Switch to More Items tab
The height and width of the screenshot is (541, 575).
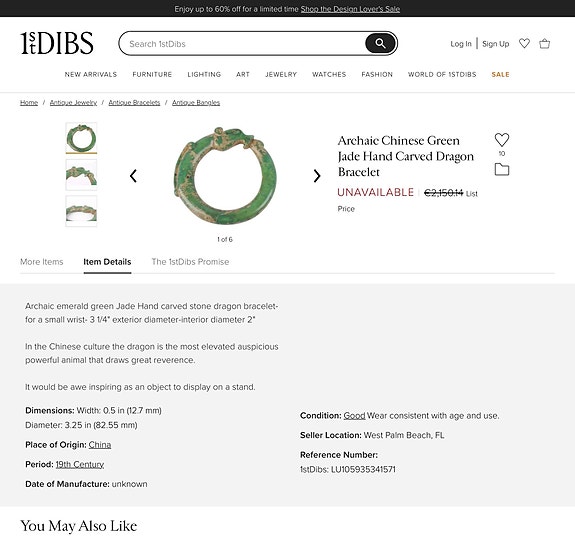[42, 262]
